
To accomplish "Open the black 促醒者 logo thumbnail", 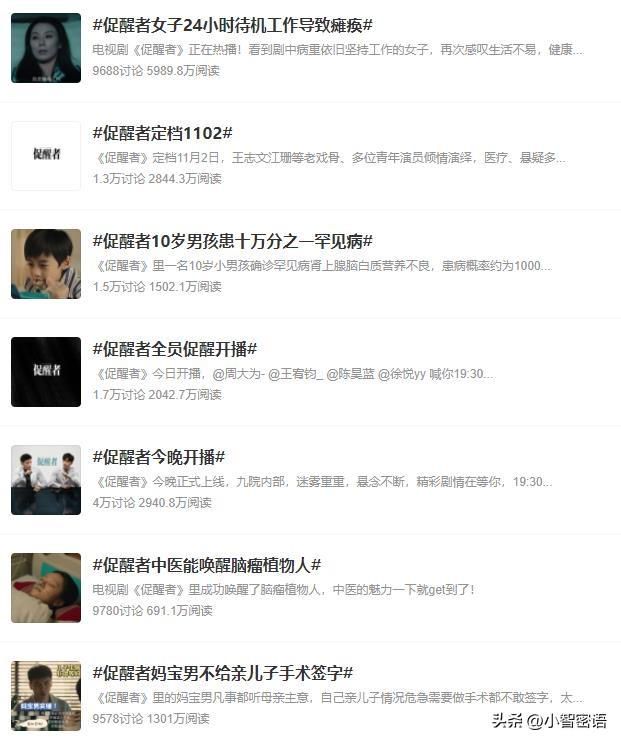I will click(x=46, y=372).
